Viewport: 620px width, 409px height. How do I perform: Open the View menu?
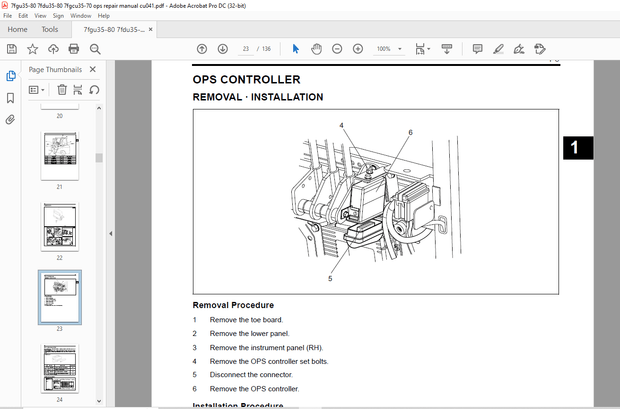(x=40, y=16)
